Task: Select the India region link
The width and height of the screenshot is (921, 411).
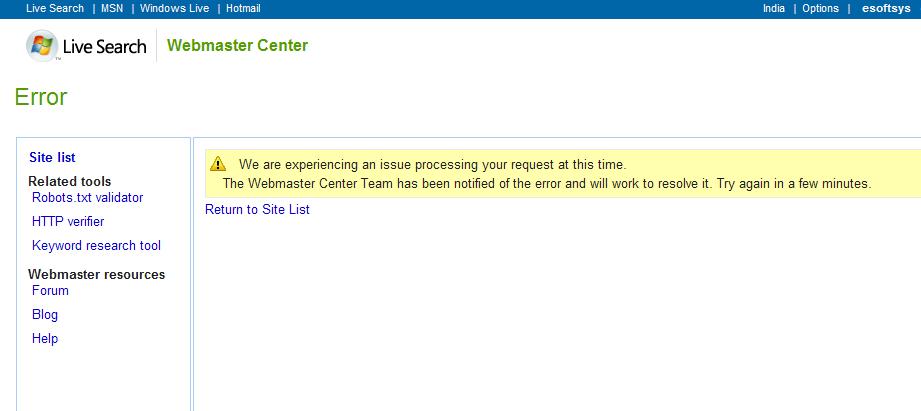Action: (x=773, y=9)
